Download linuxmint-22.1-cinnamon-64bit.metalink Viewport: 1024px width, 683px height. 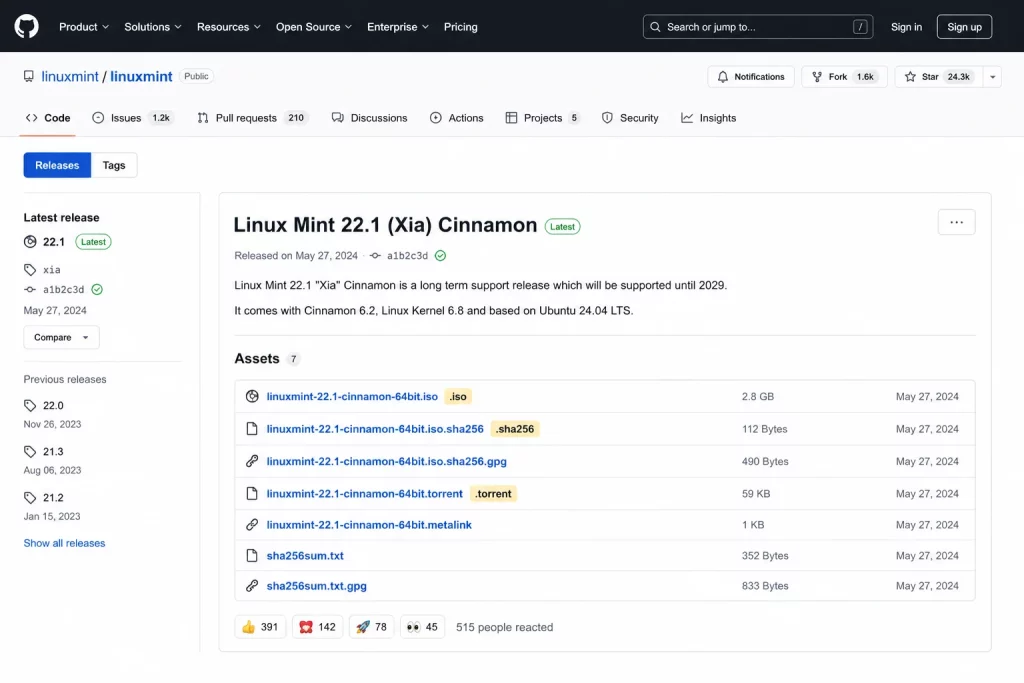tap(369, 524)
